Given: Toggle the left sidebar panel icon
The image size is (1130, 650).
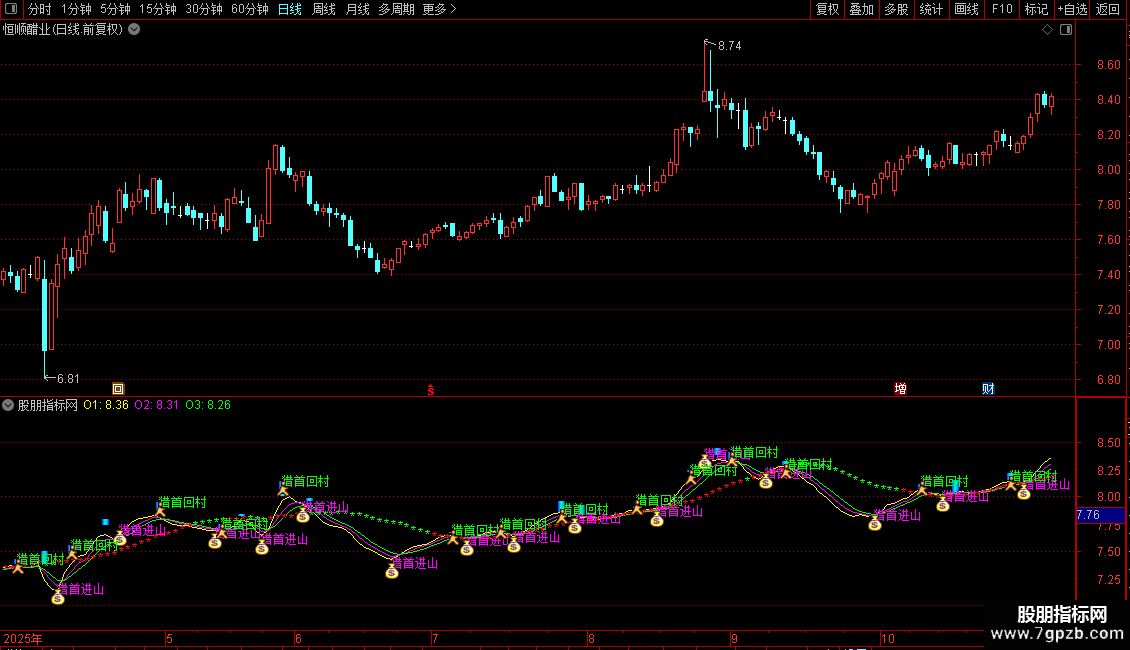Looking at the screenshot, I should click(x=11, y=9).
